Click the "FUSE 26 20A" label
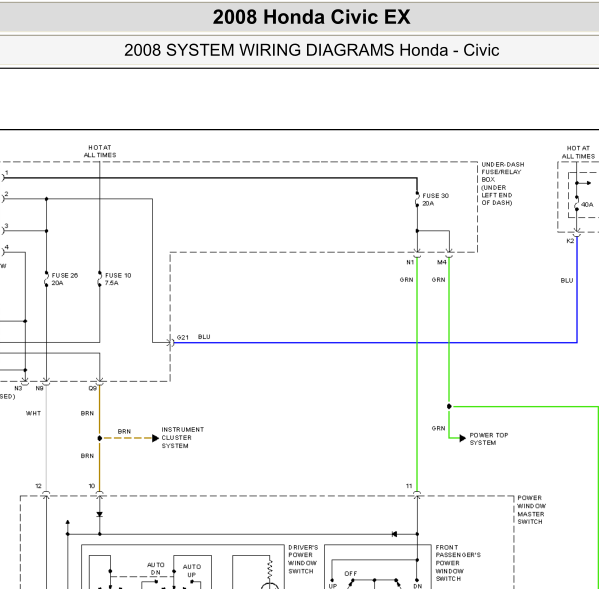This screenshot has height=589, width=599. coord(65,279)
